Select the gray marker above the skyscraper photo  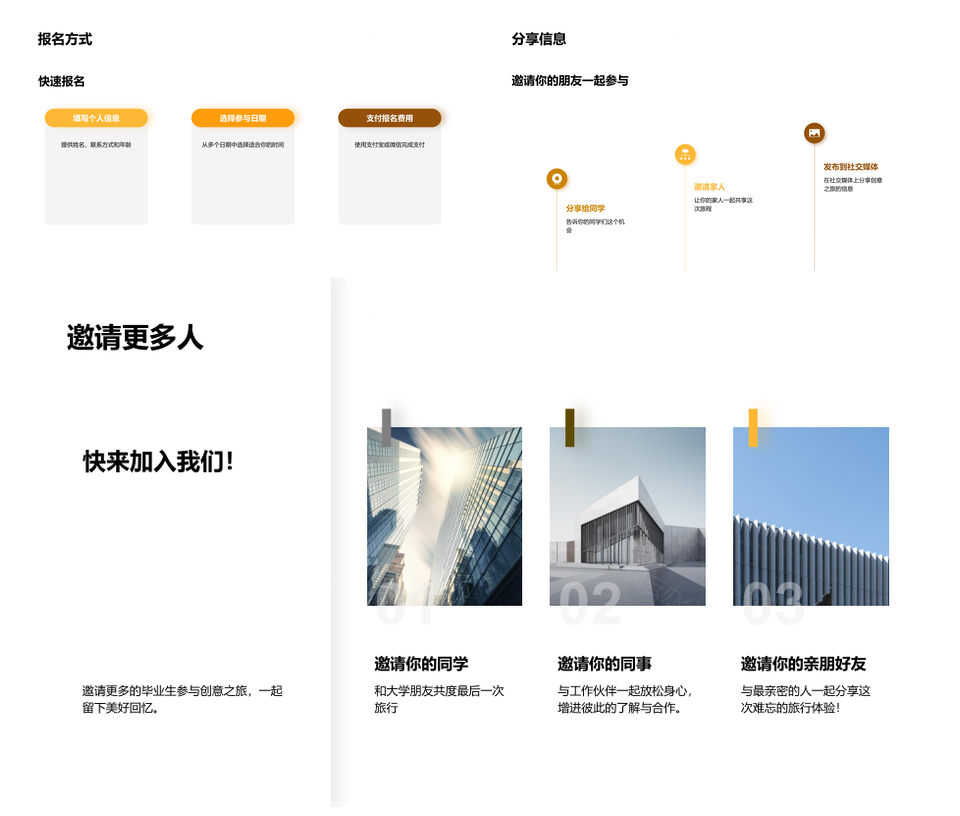click(x=386, y=427)
